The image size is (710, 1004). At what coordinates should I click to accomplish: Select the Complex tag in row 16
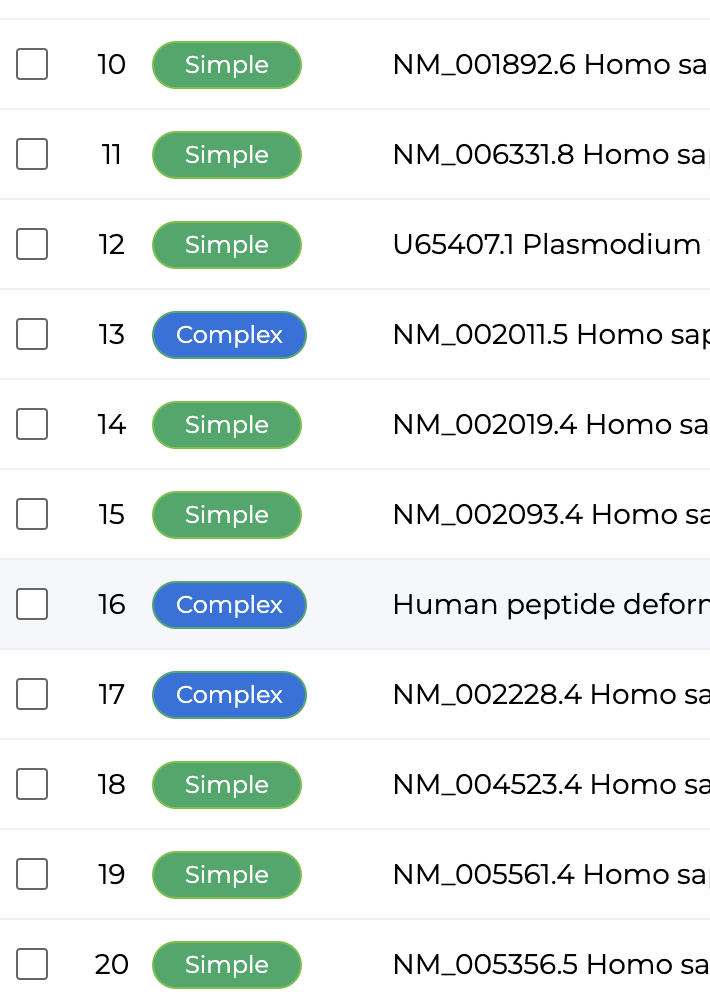click(x=229, y=605)
